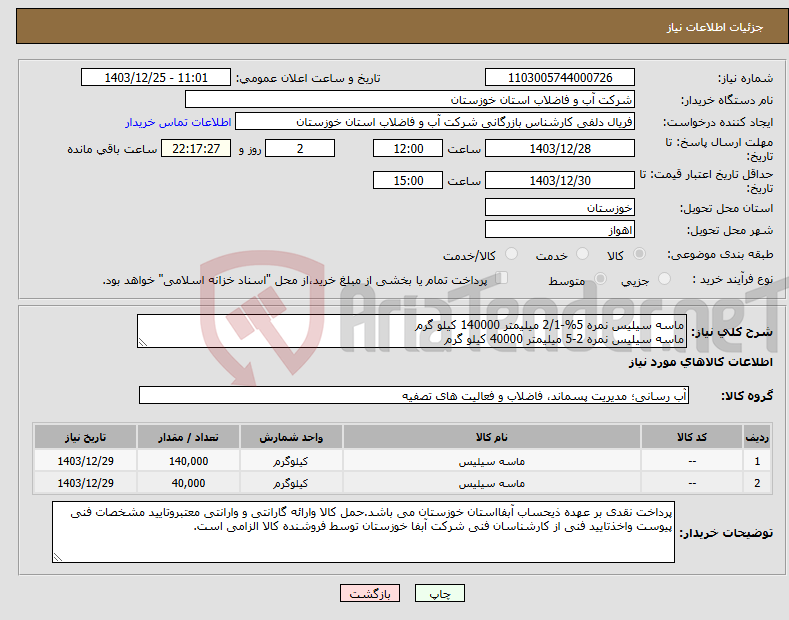
Task: Click quantity cell 140,000
Action: click(189, 461)
